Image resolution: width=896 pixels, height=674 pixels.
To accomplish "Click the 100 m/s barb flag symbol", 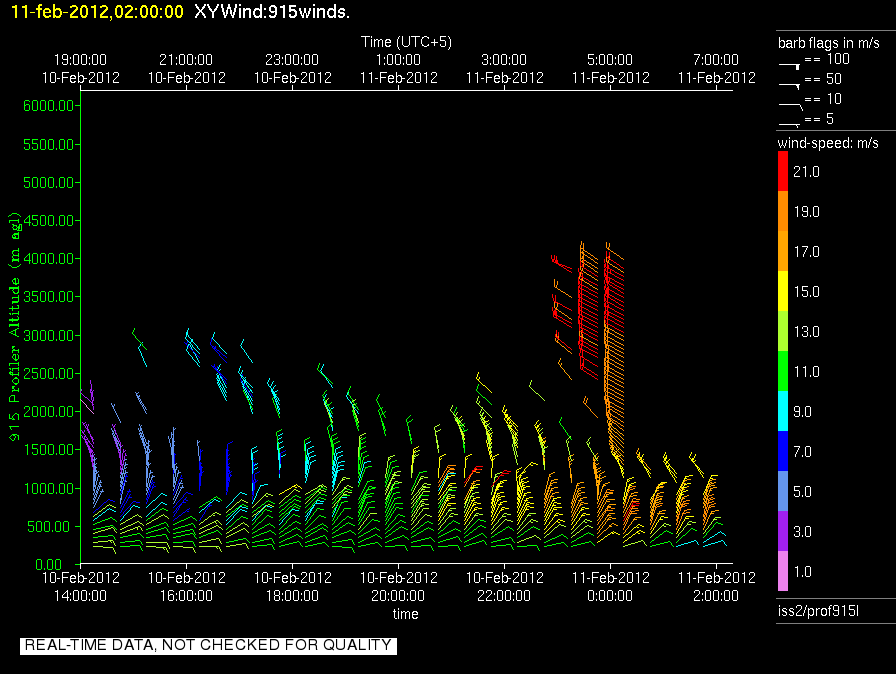I will [x=790, y=64].
